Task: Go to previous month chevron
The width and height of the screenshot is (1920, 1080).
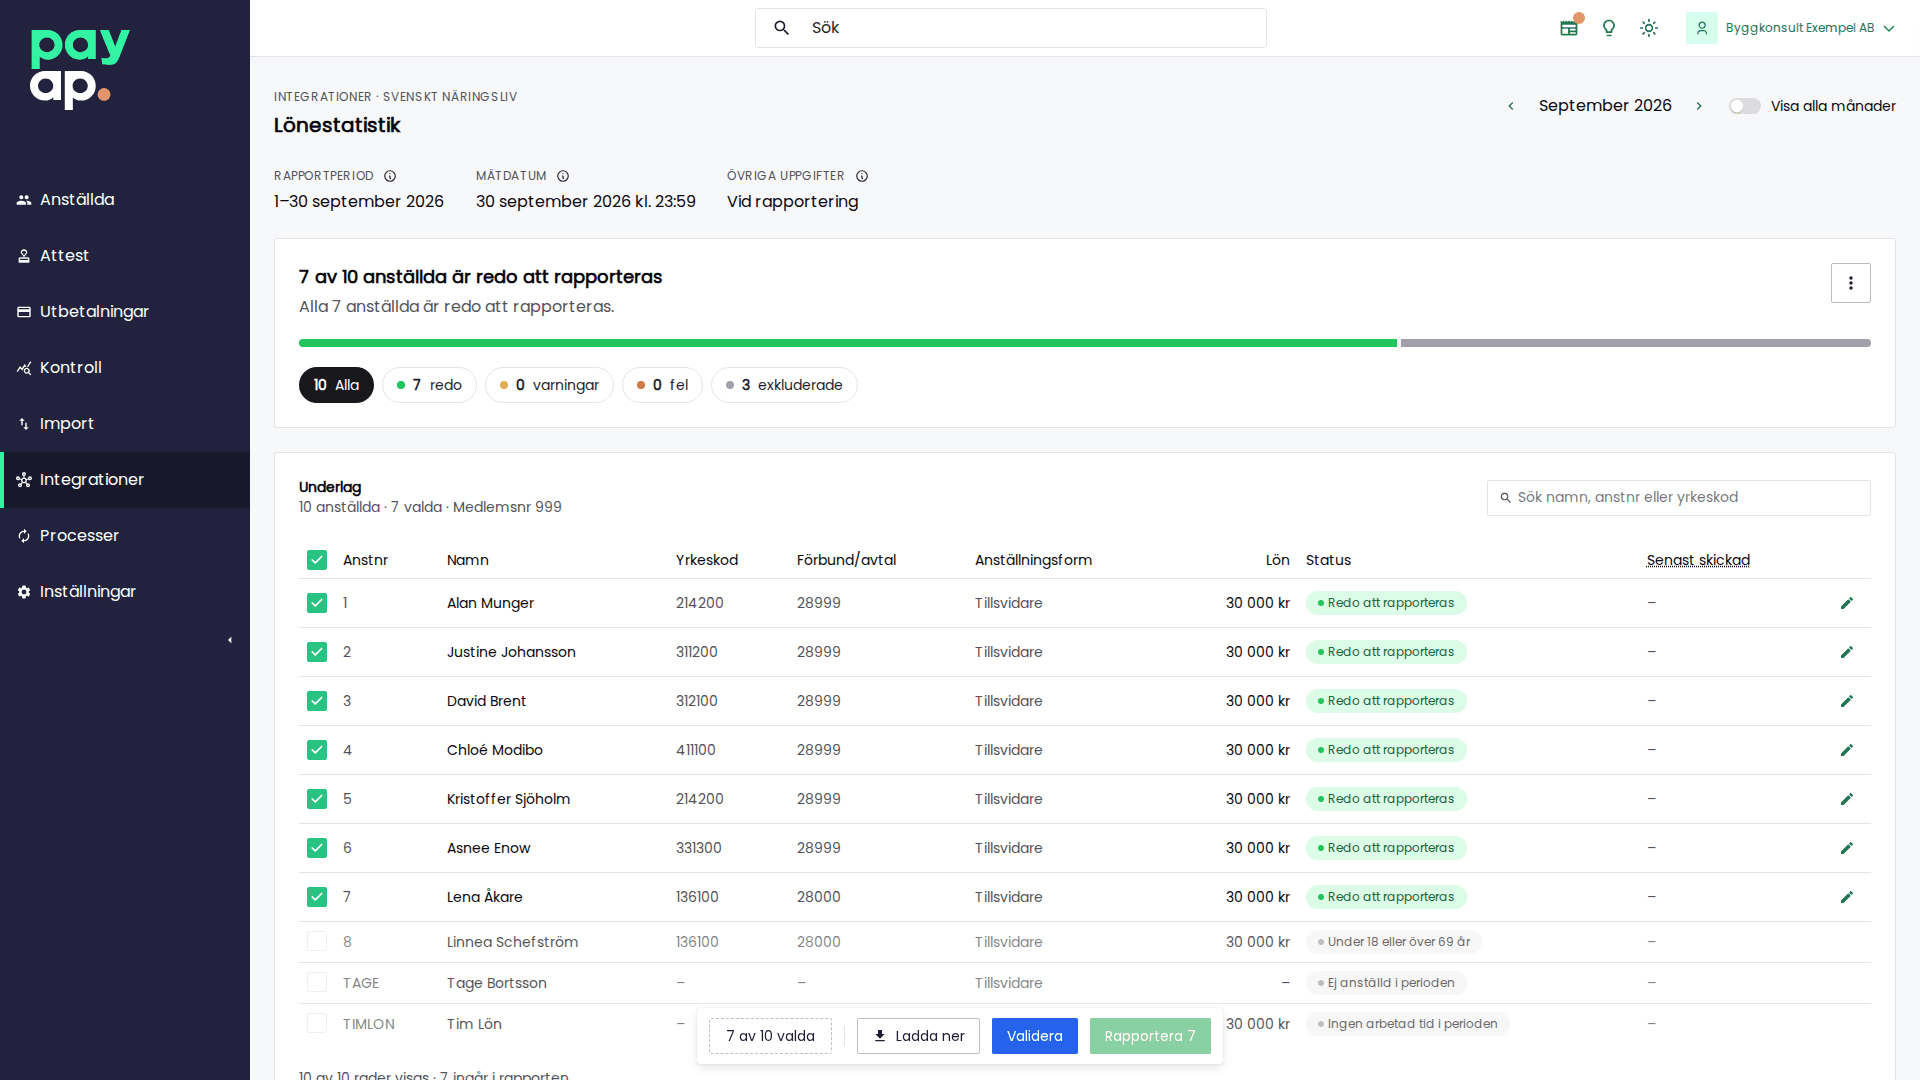Action: (x=1511, y=106)
